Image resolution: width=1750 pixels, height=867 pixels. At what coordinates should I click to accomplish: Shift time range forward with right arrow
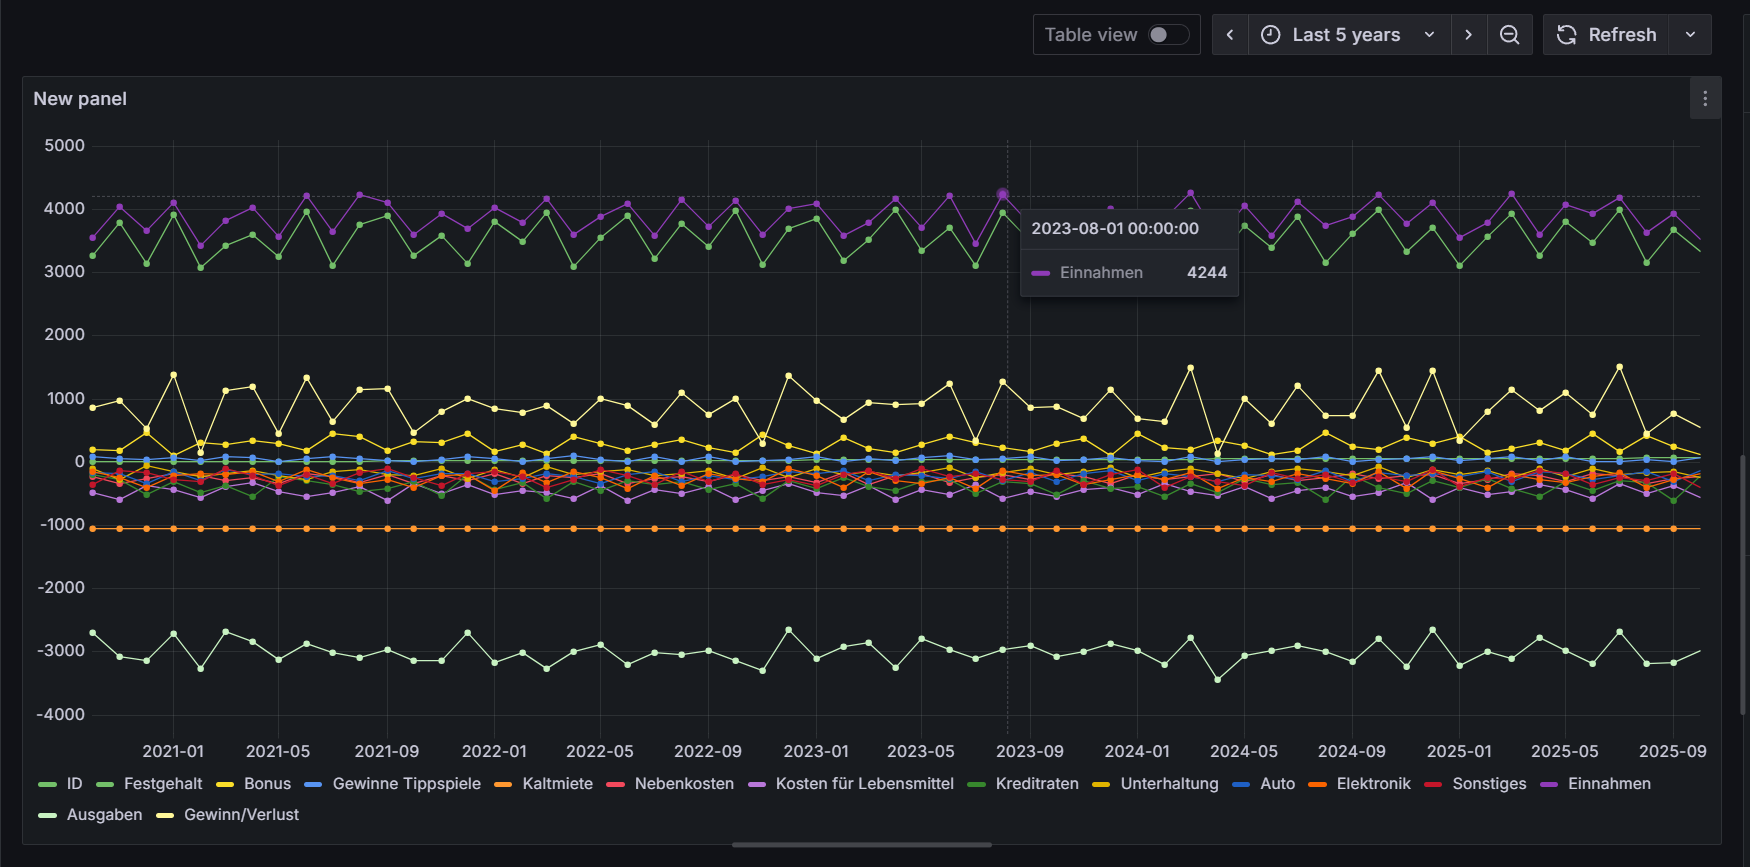point(1468,35)
